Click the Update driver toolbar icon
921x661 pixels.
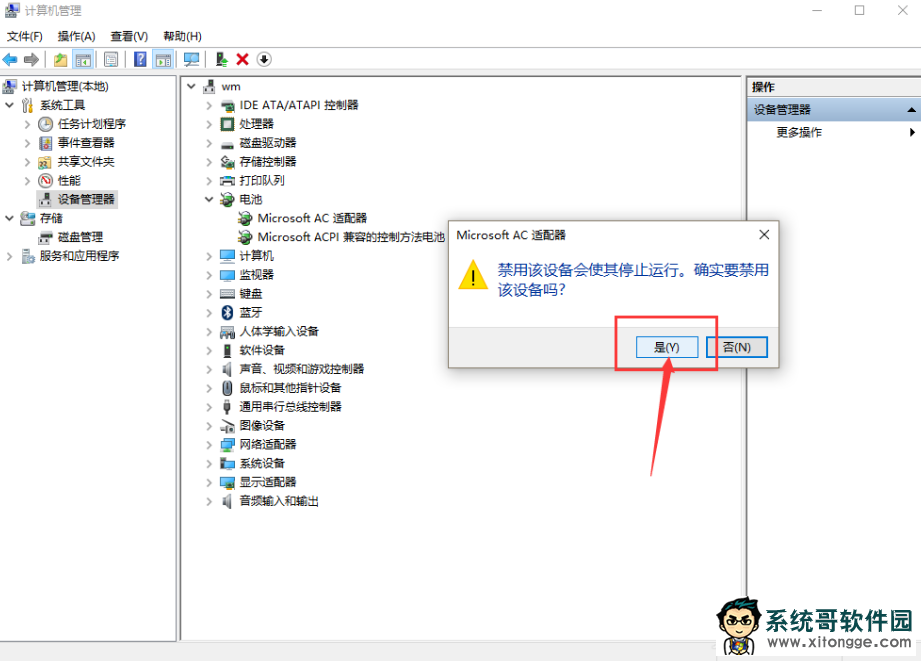223,58
